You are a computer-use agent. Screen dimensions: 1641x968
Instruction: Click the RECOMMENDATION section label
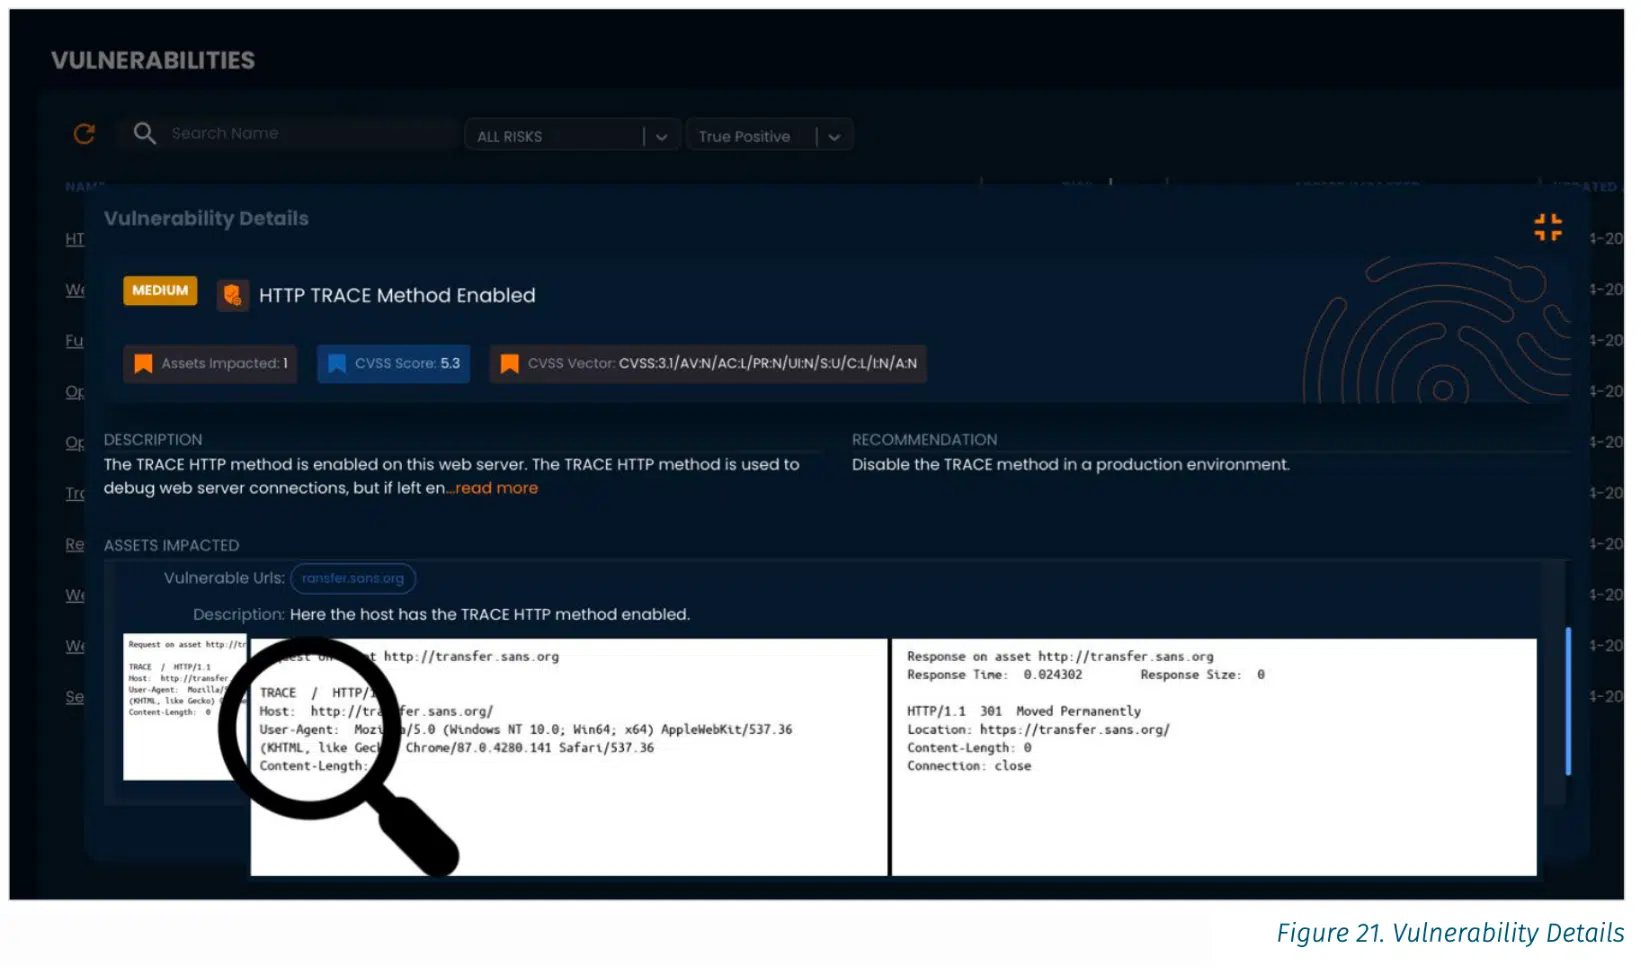tap(924, 439)
